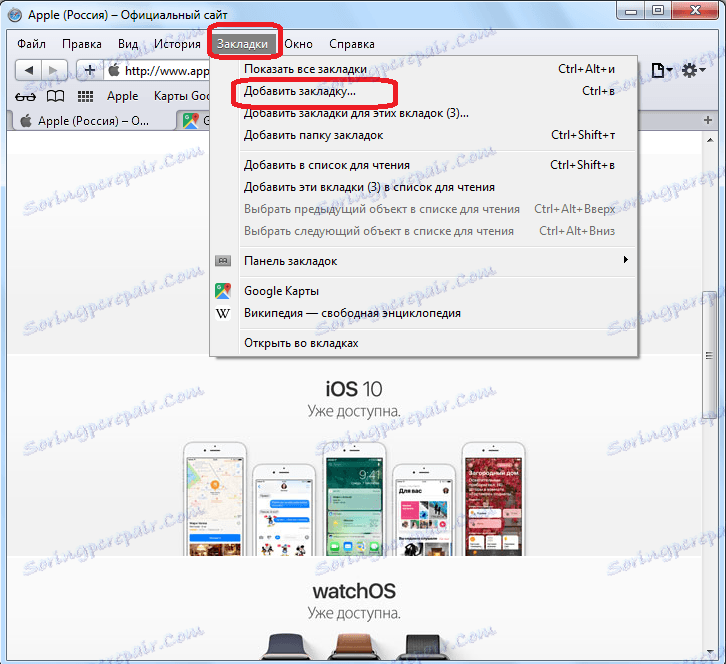Click the Wikipedia W icon in menu

(x=223, y=313)
